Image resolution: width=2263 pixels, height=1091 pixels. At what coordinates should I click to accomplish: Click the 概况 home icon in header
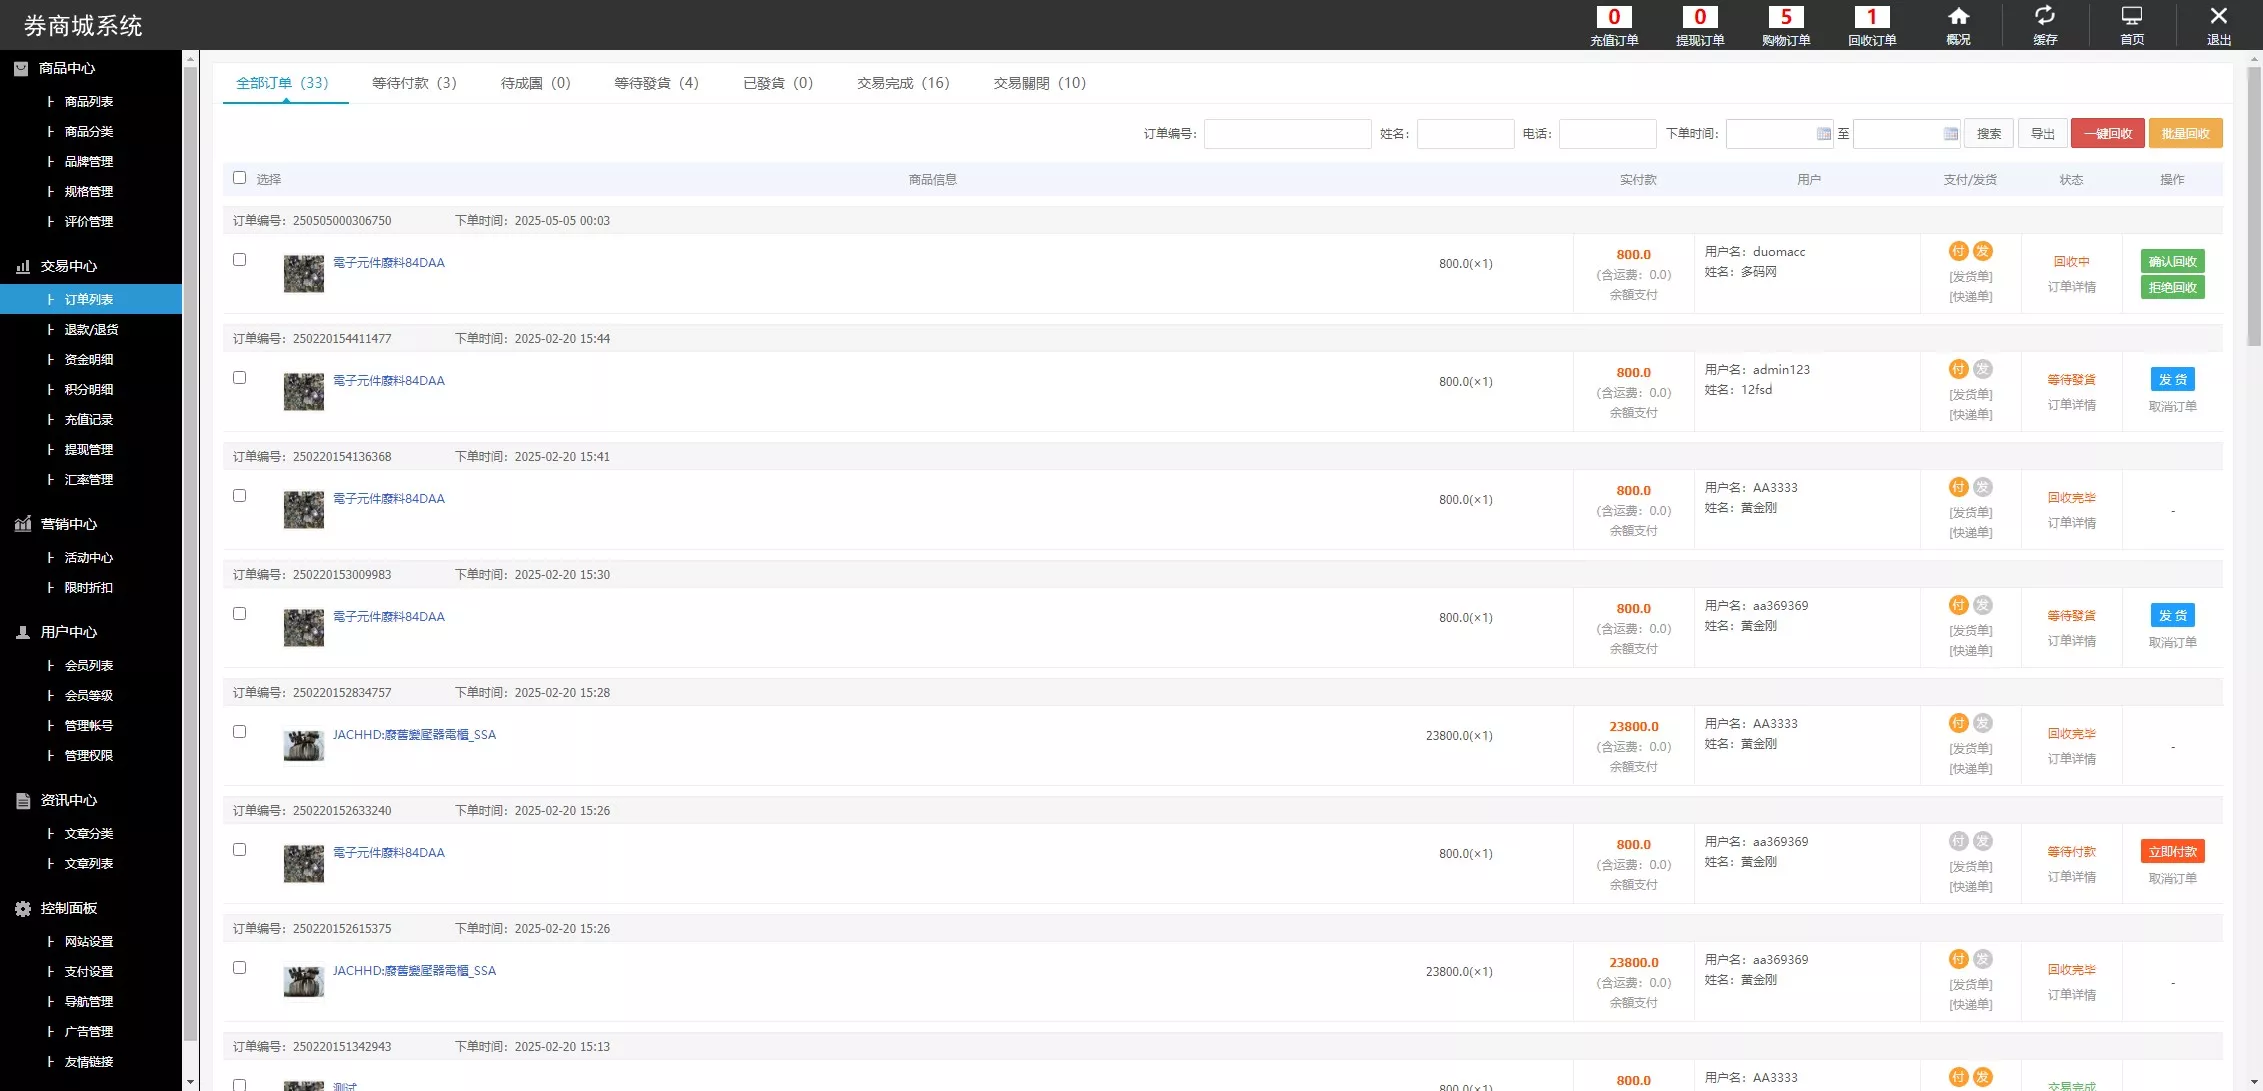click(1958, 16)
